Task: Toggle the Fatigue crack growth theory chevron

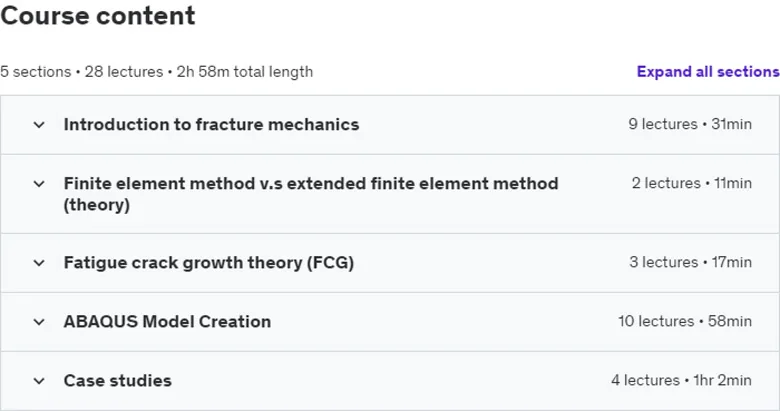Action: tap(39, 263)
